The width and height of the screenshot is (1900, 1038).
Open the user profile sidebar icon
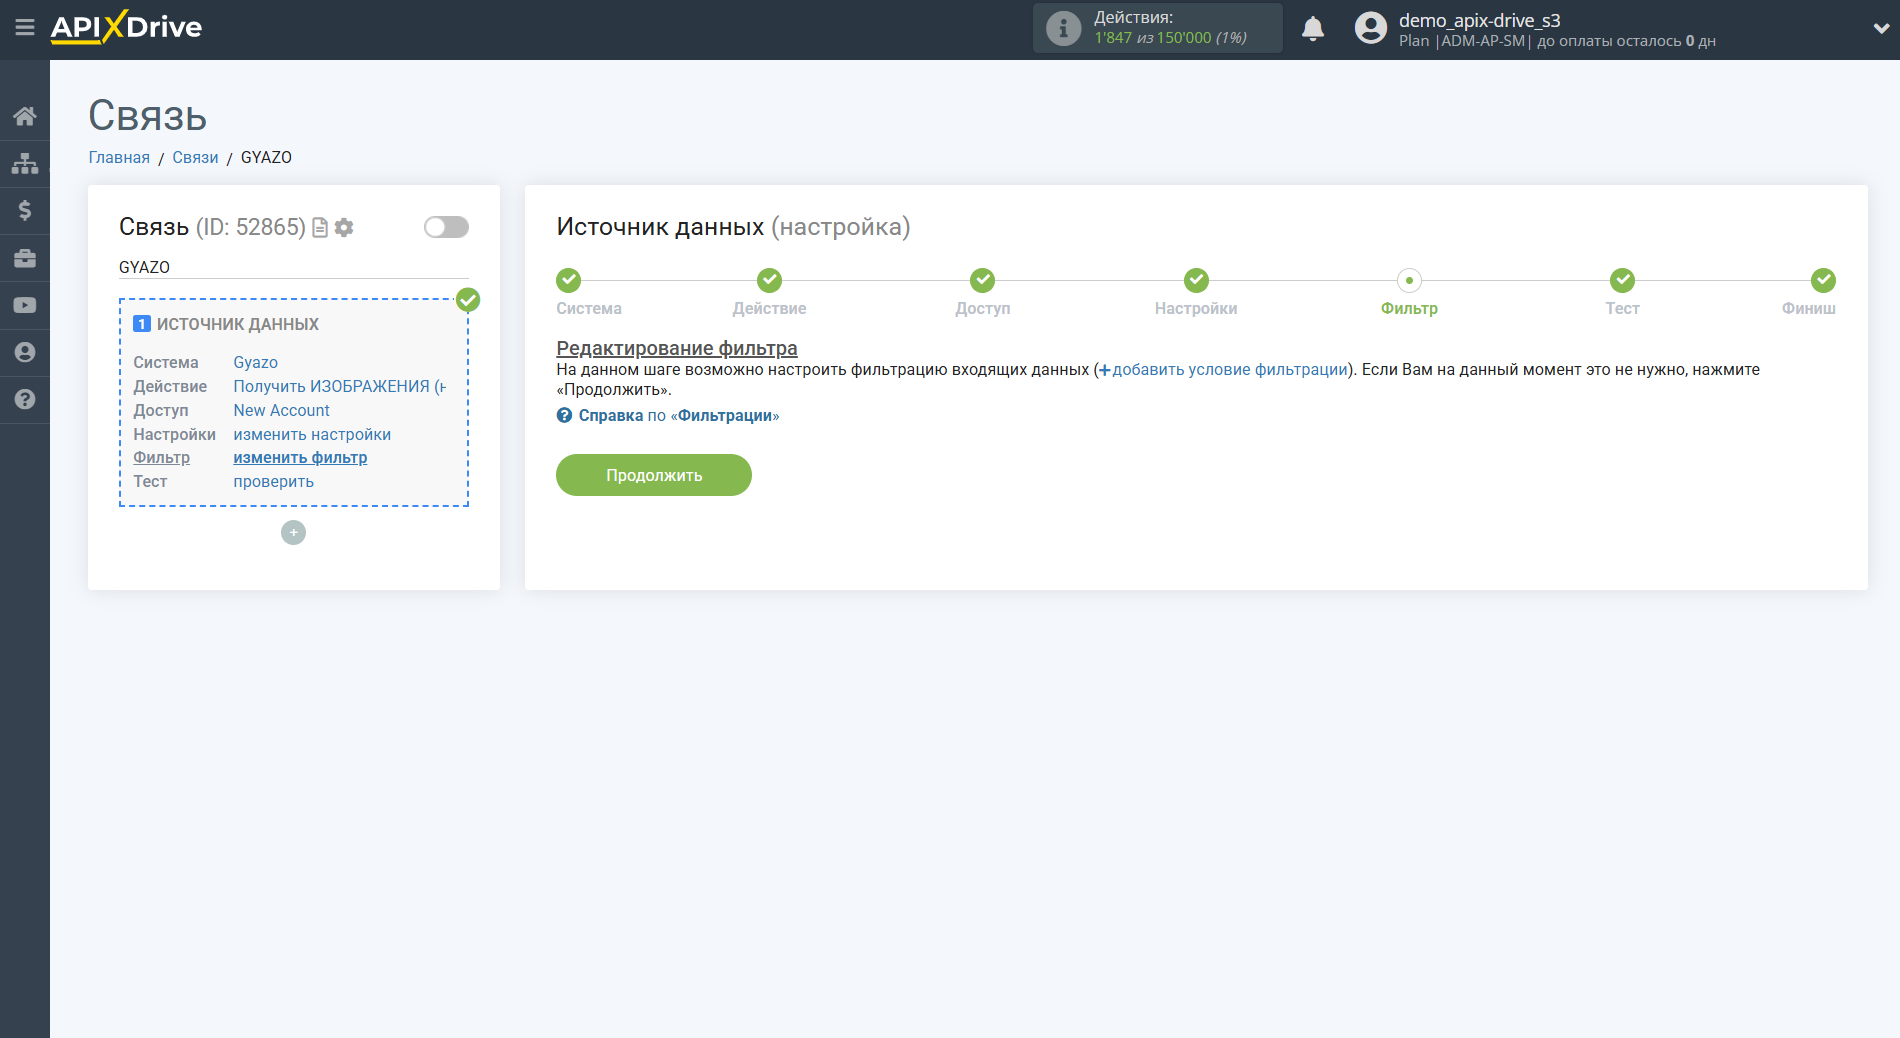click(25, 352)
